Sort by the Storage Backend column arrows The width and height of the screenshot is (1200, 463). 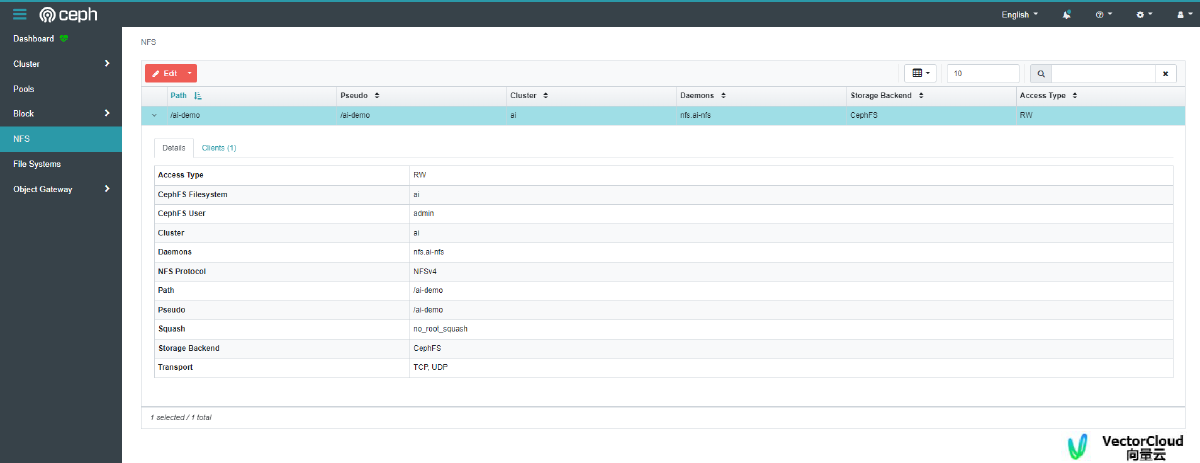click(921, 95)
